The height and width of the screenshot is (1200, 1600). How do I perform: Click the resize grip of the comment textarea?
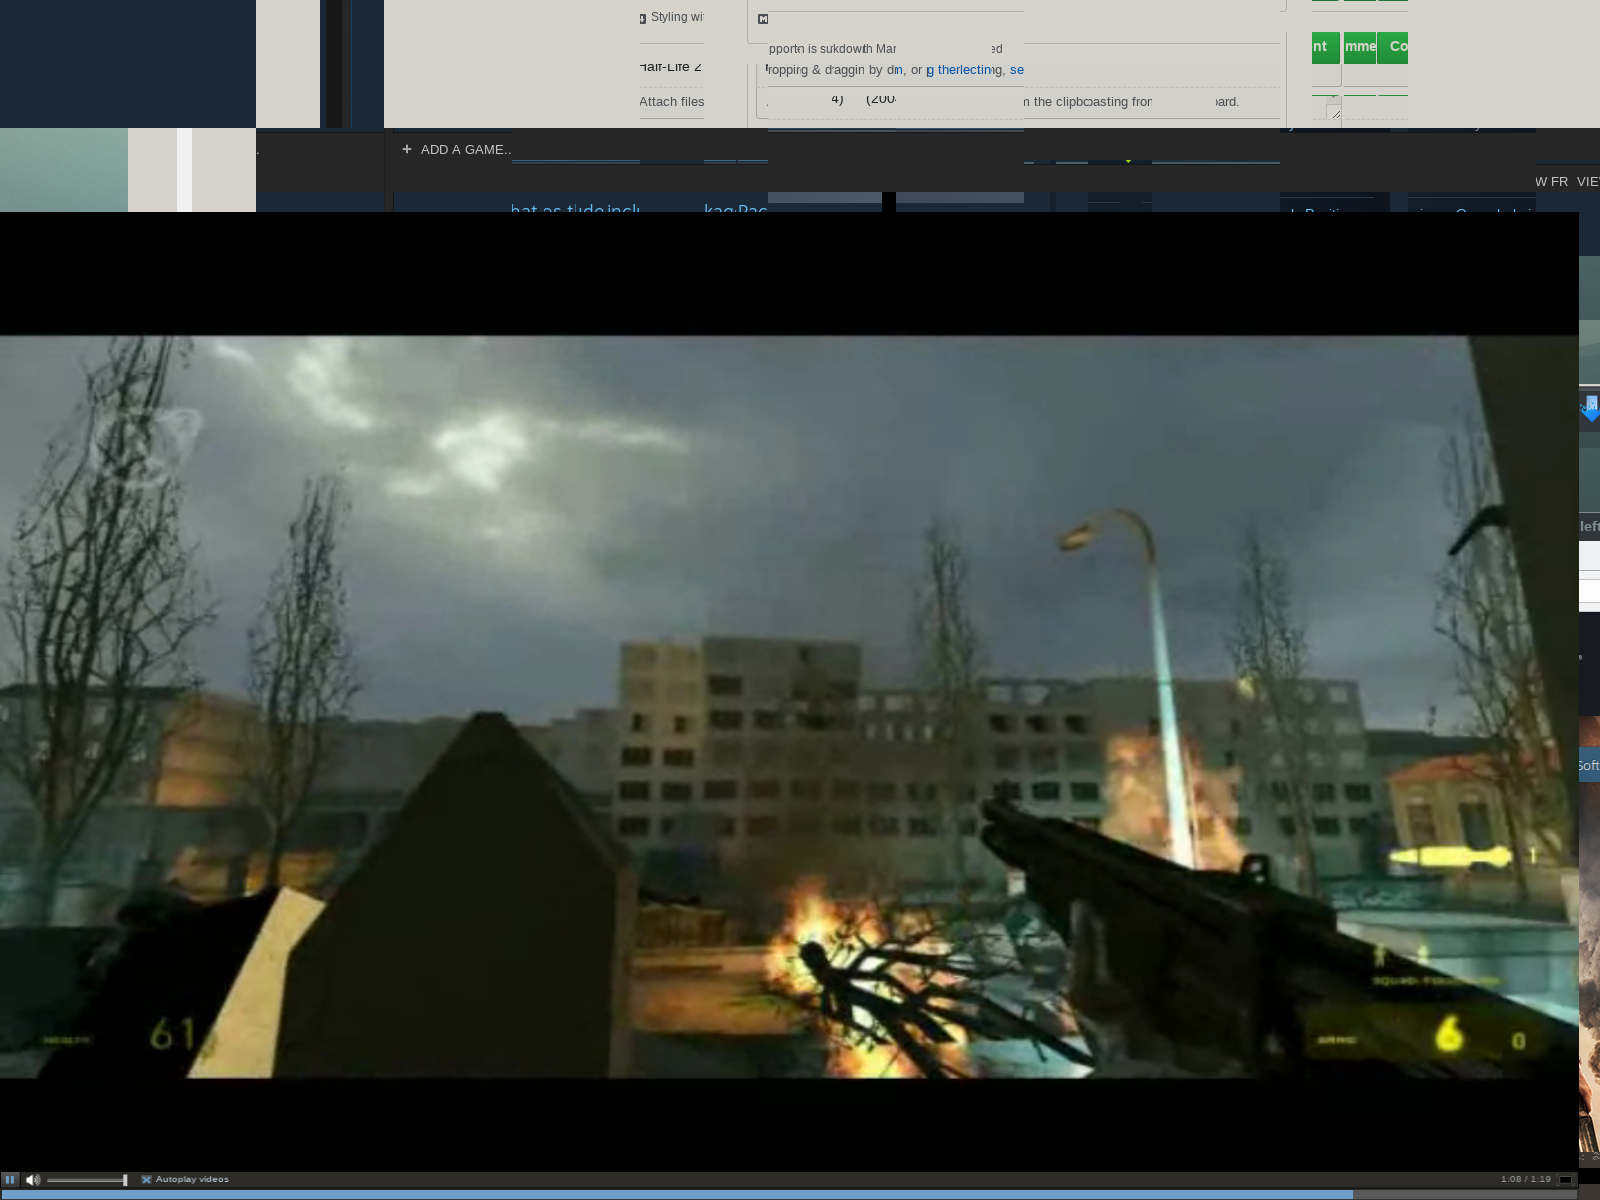click(1334, 113)
